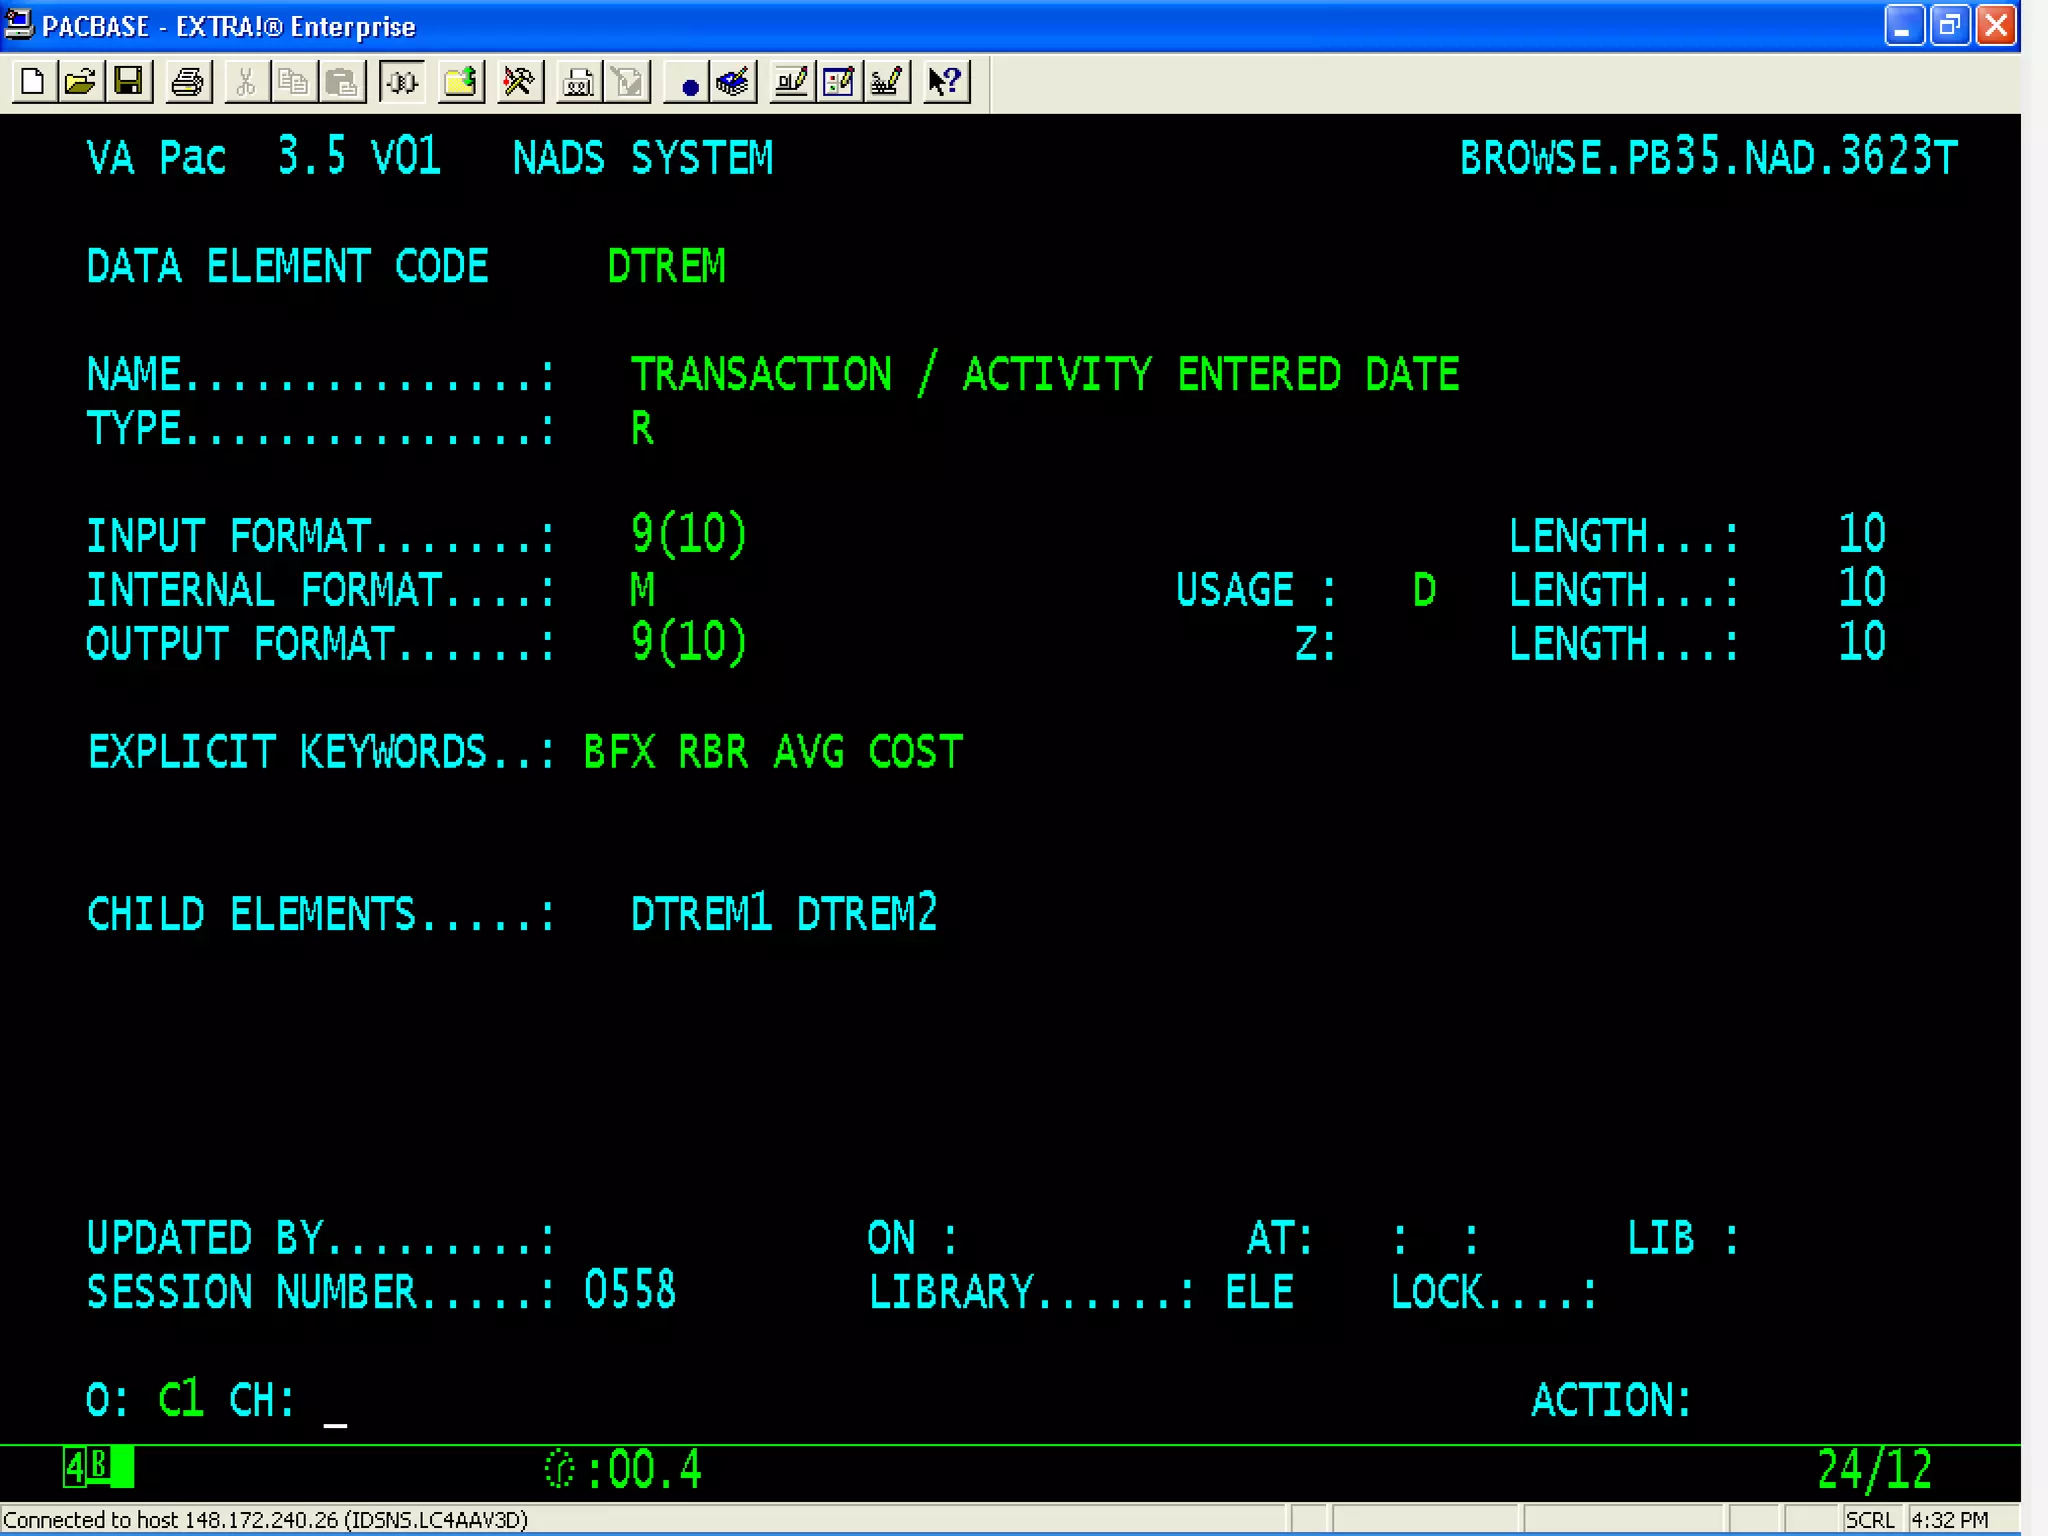The height and width of the screenshot is (1536, 2048).
Task: Open settings via hammer tools icon
Action: click(x=519, y=82)
